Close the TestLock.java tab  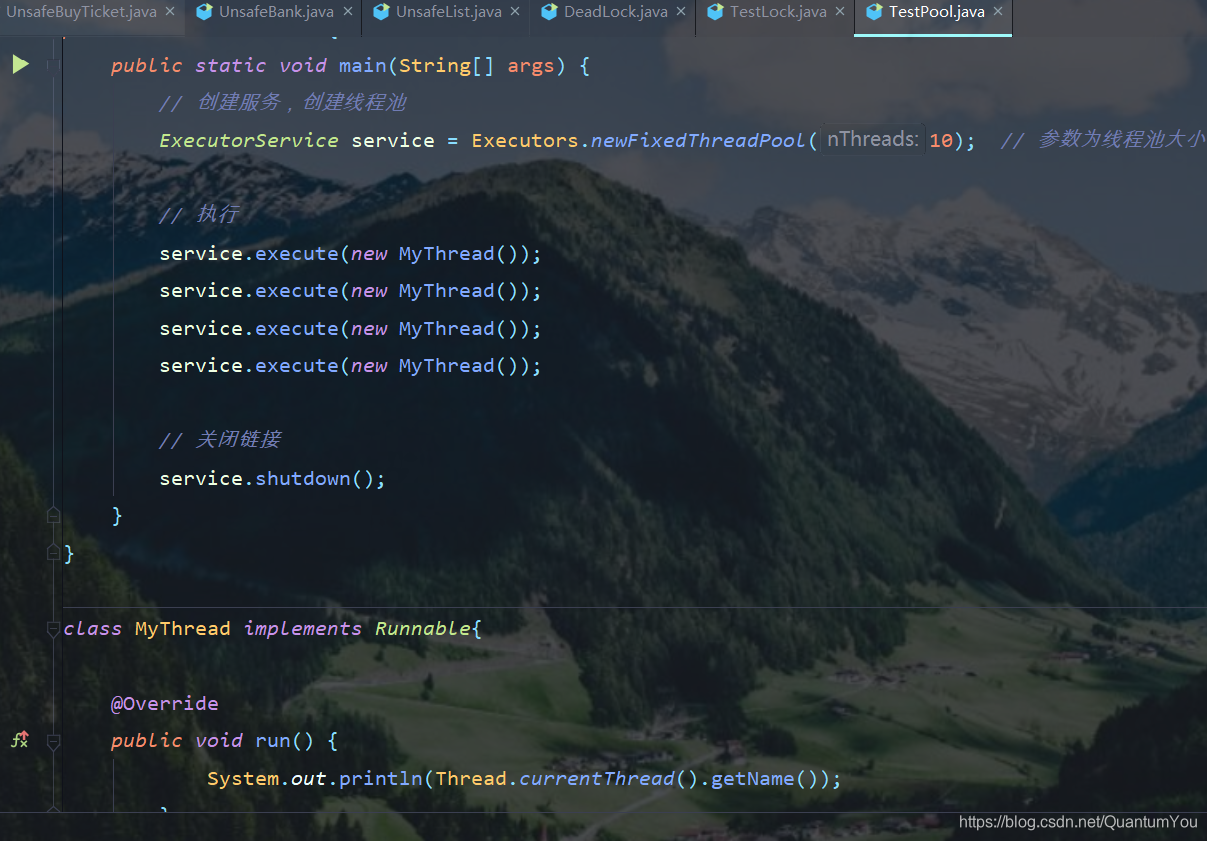pos(840,12)
